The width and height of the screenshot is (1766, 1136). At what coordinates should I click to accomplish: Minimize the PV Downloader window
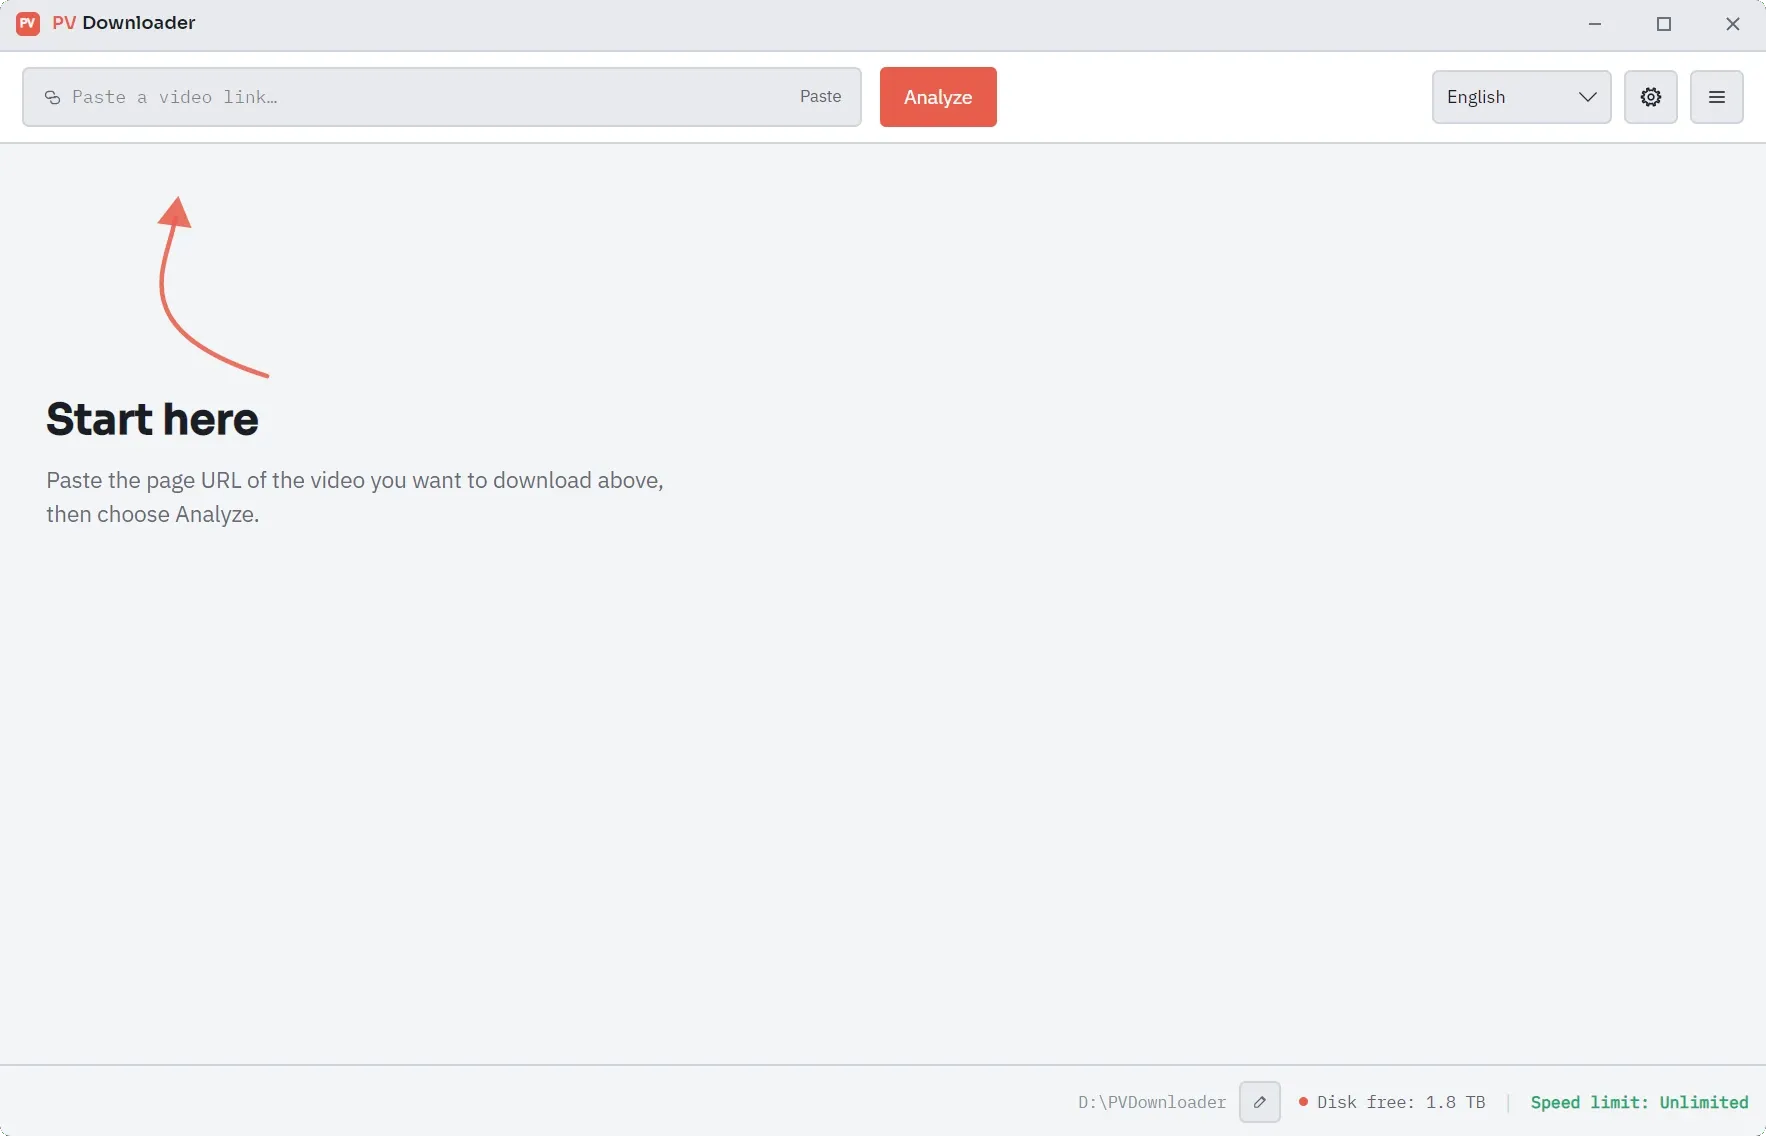pos(1595,24)
